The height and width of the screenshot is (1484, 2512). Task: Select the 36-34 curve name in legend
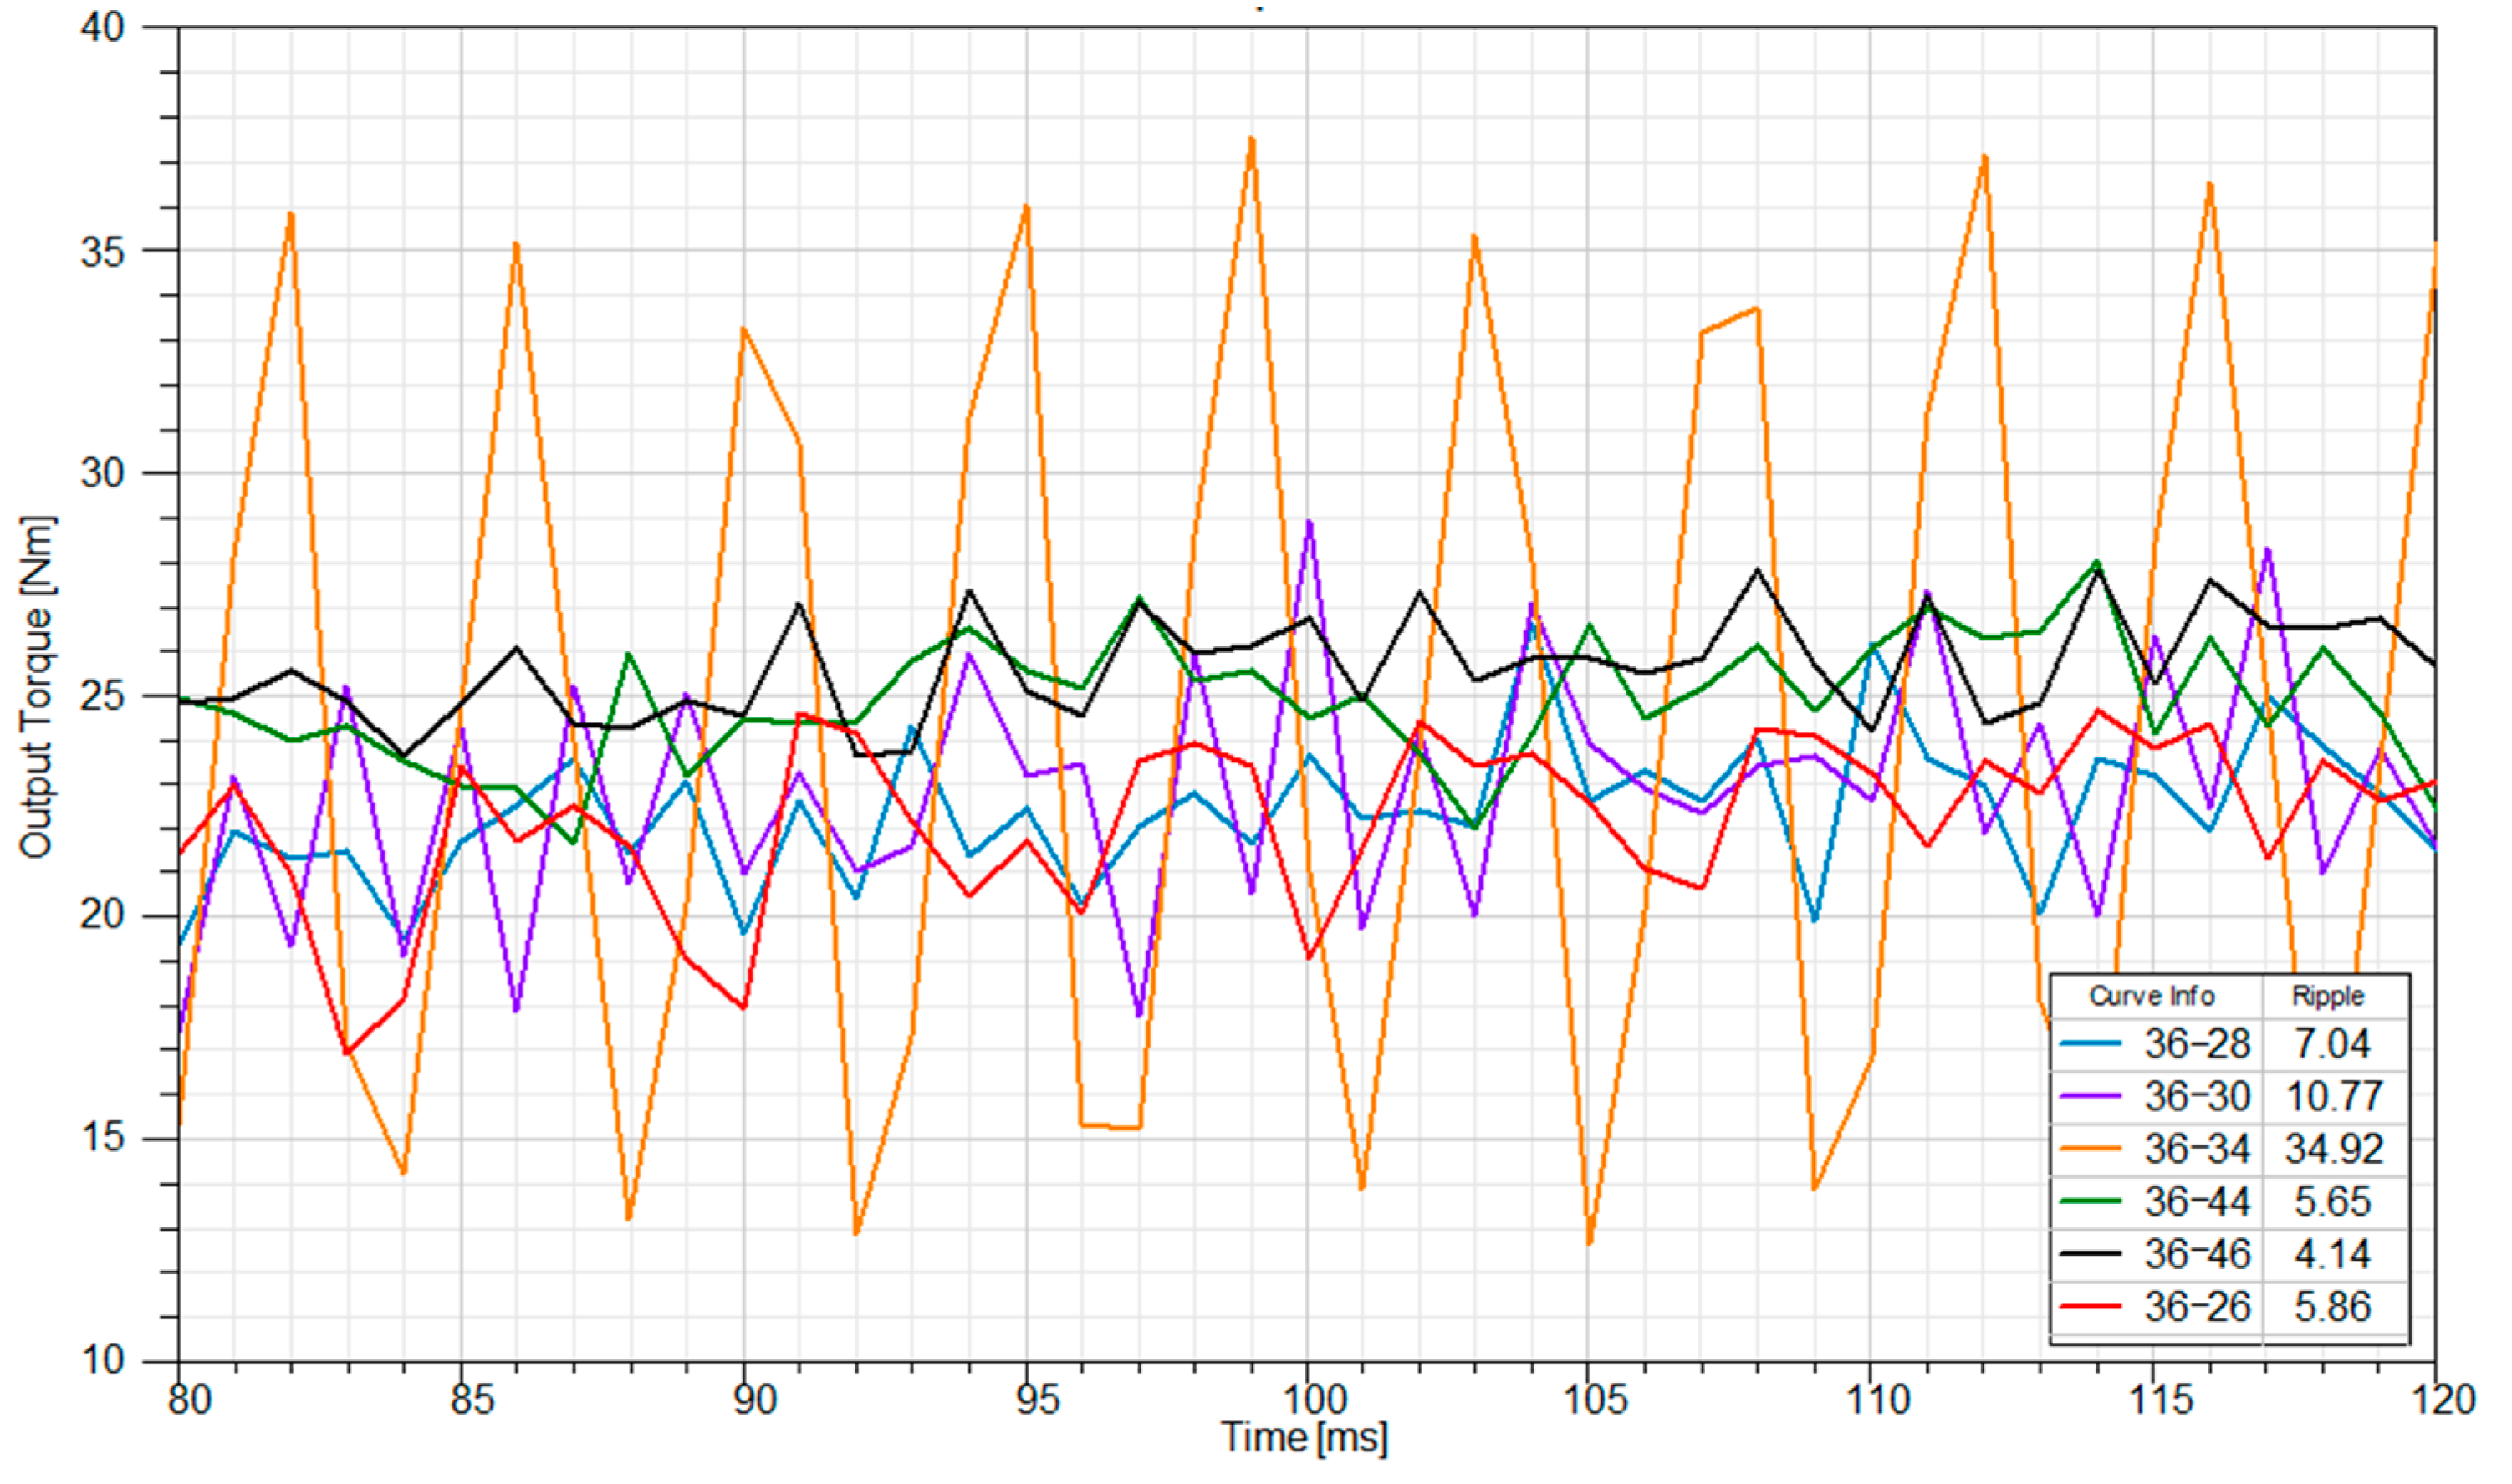point(2197,1149)
